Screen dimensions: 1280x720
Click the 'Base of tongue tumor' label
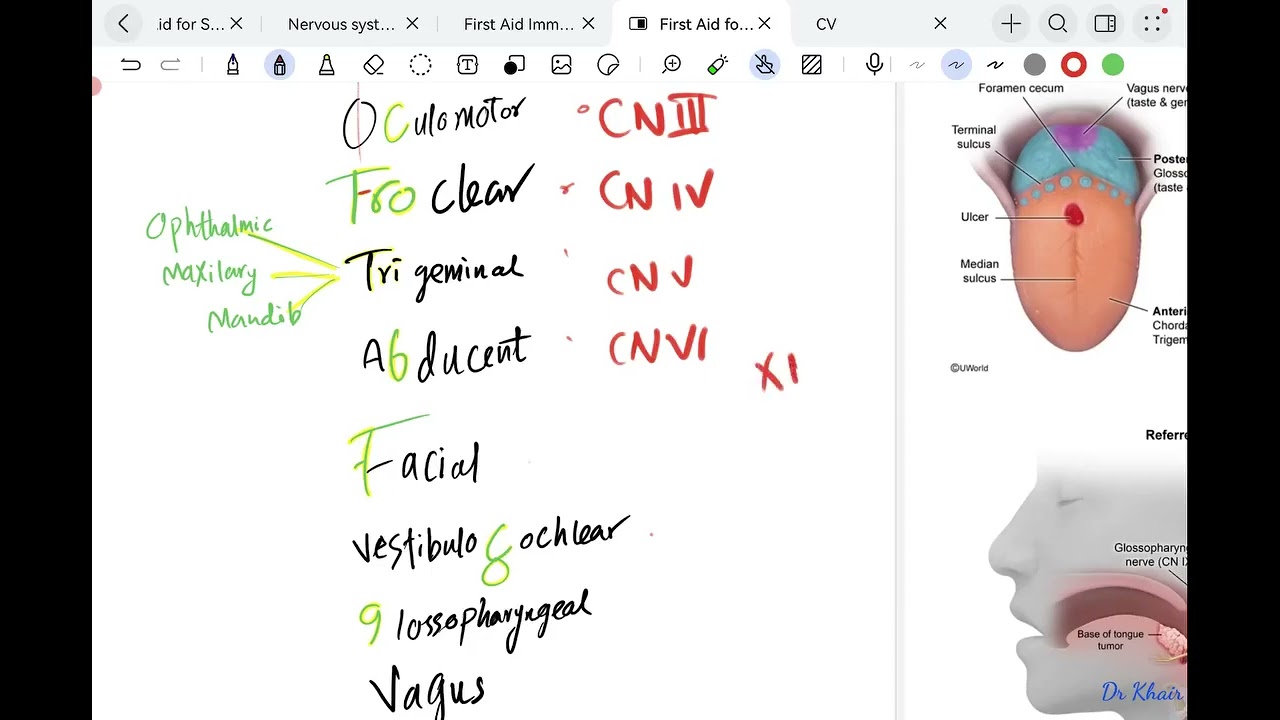tap(1110, 640)
